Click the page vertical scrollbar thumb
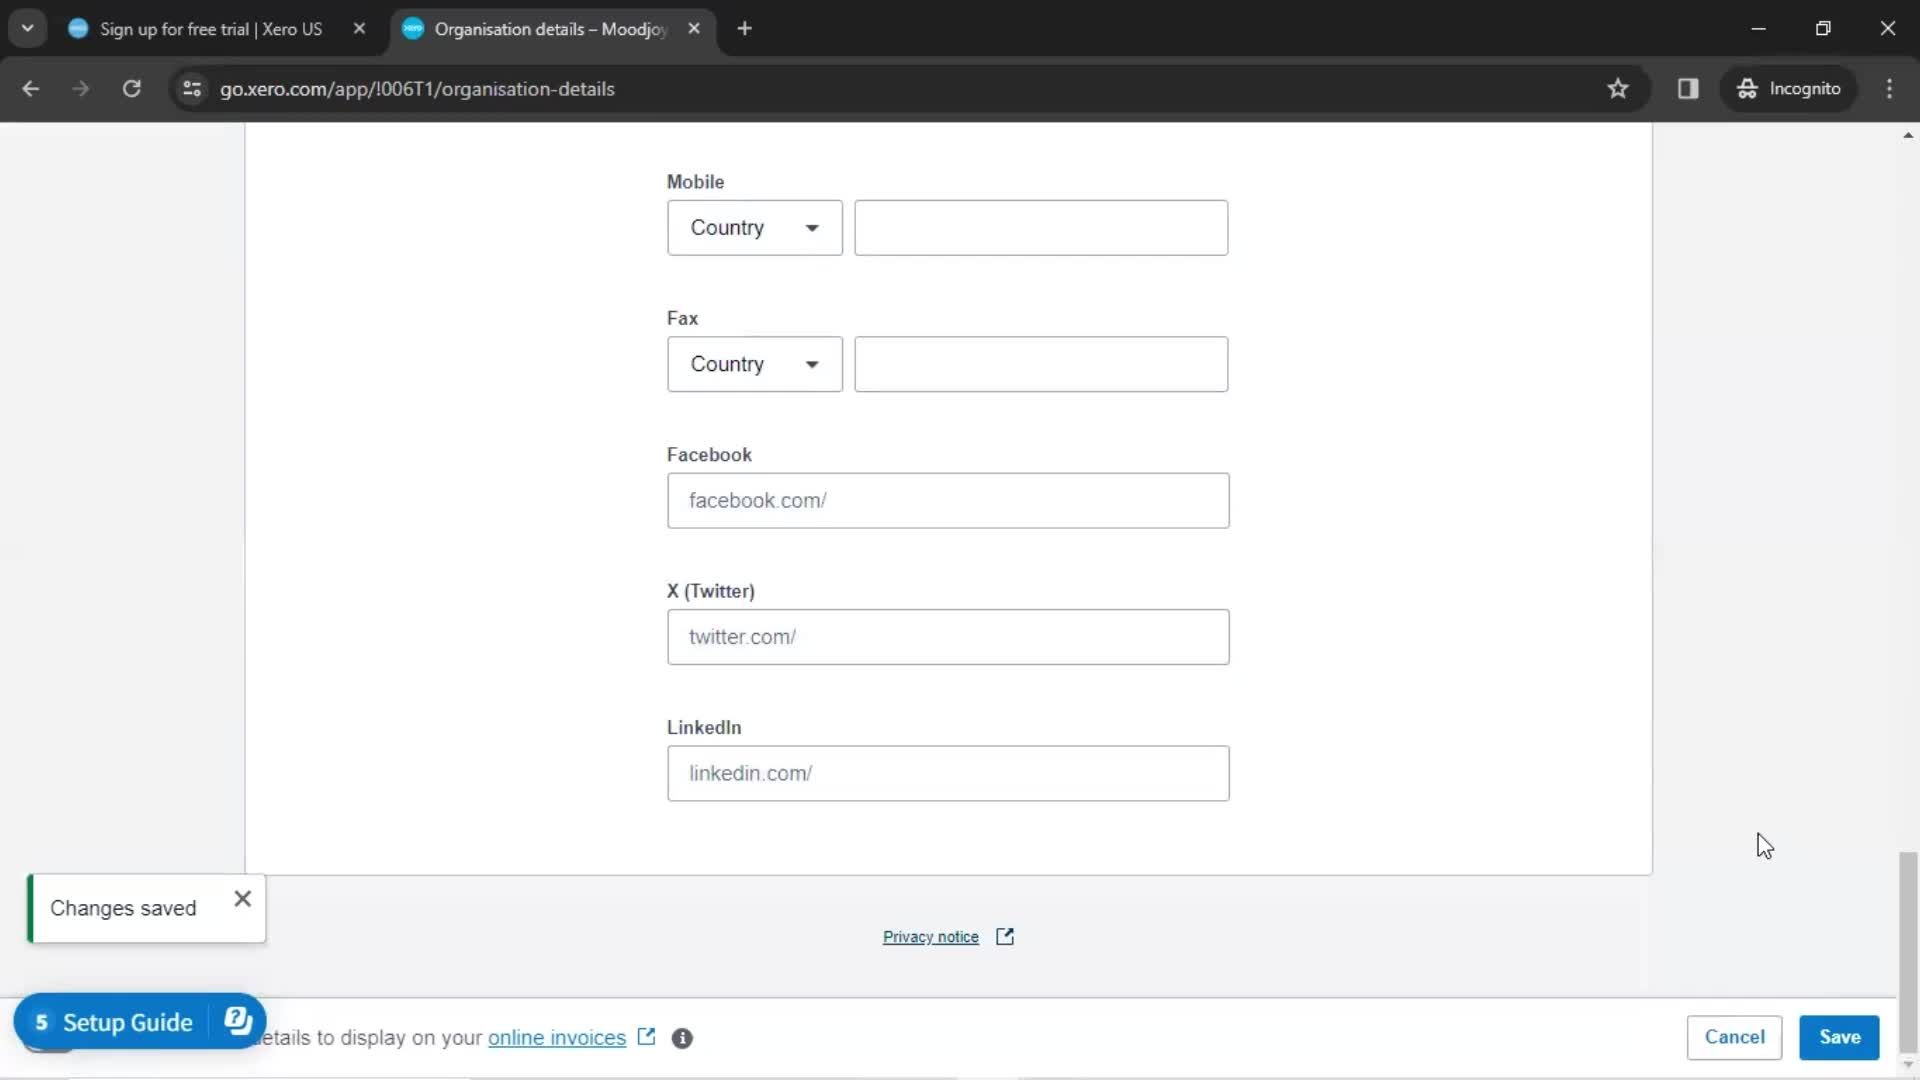 [1908, 952]
